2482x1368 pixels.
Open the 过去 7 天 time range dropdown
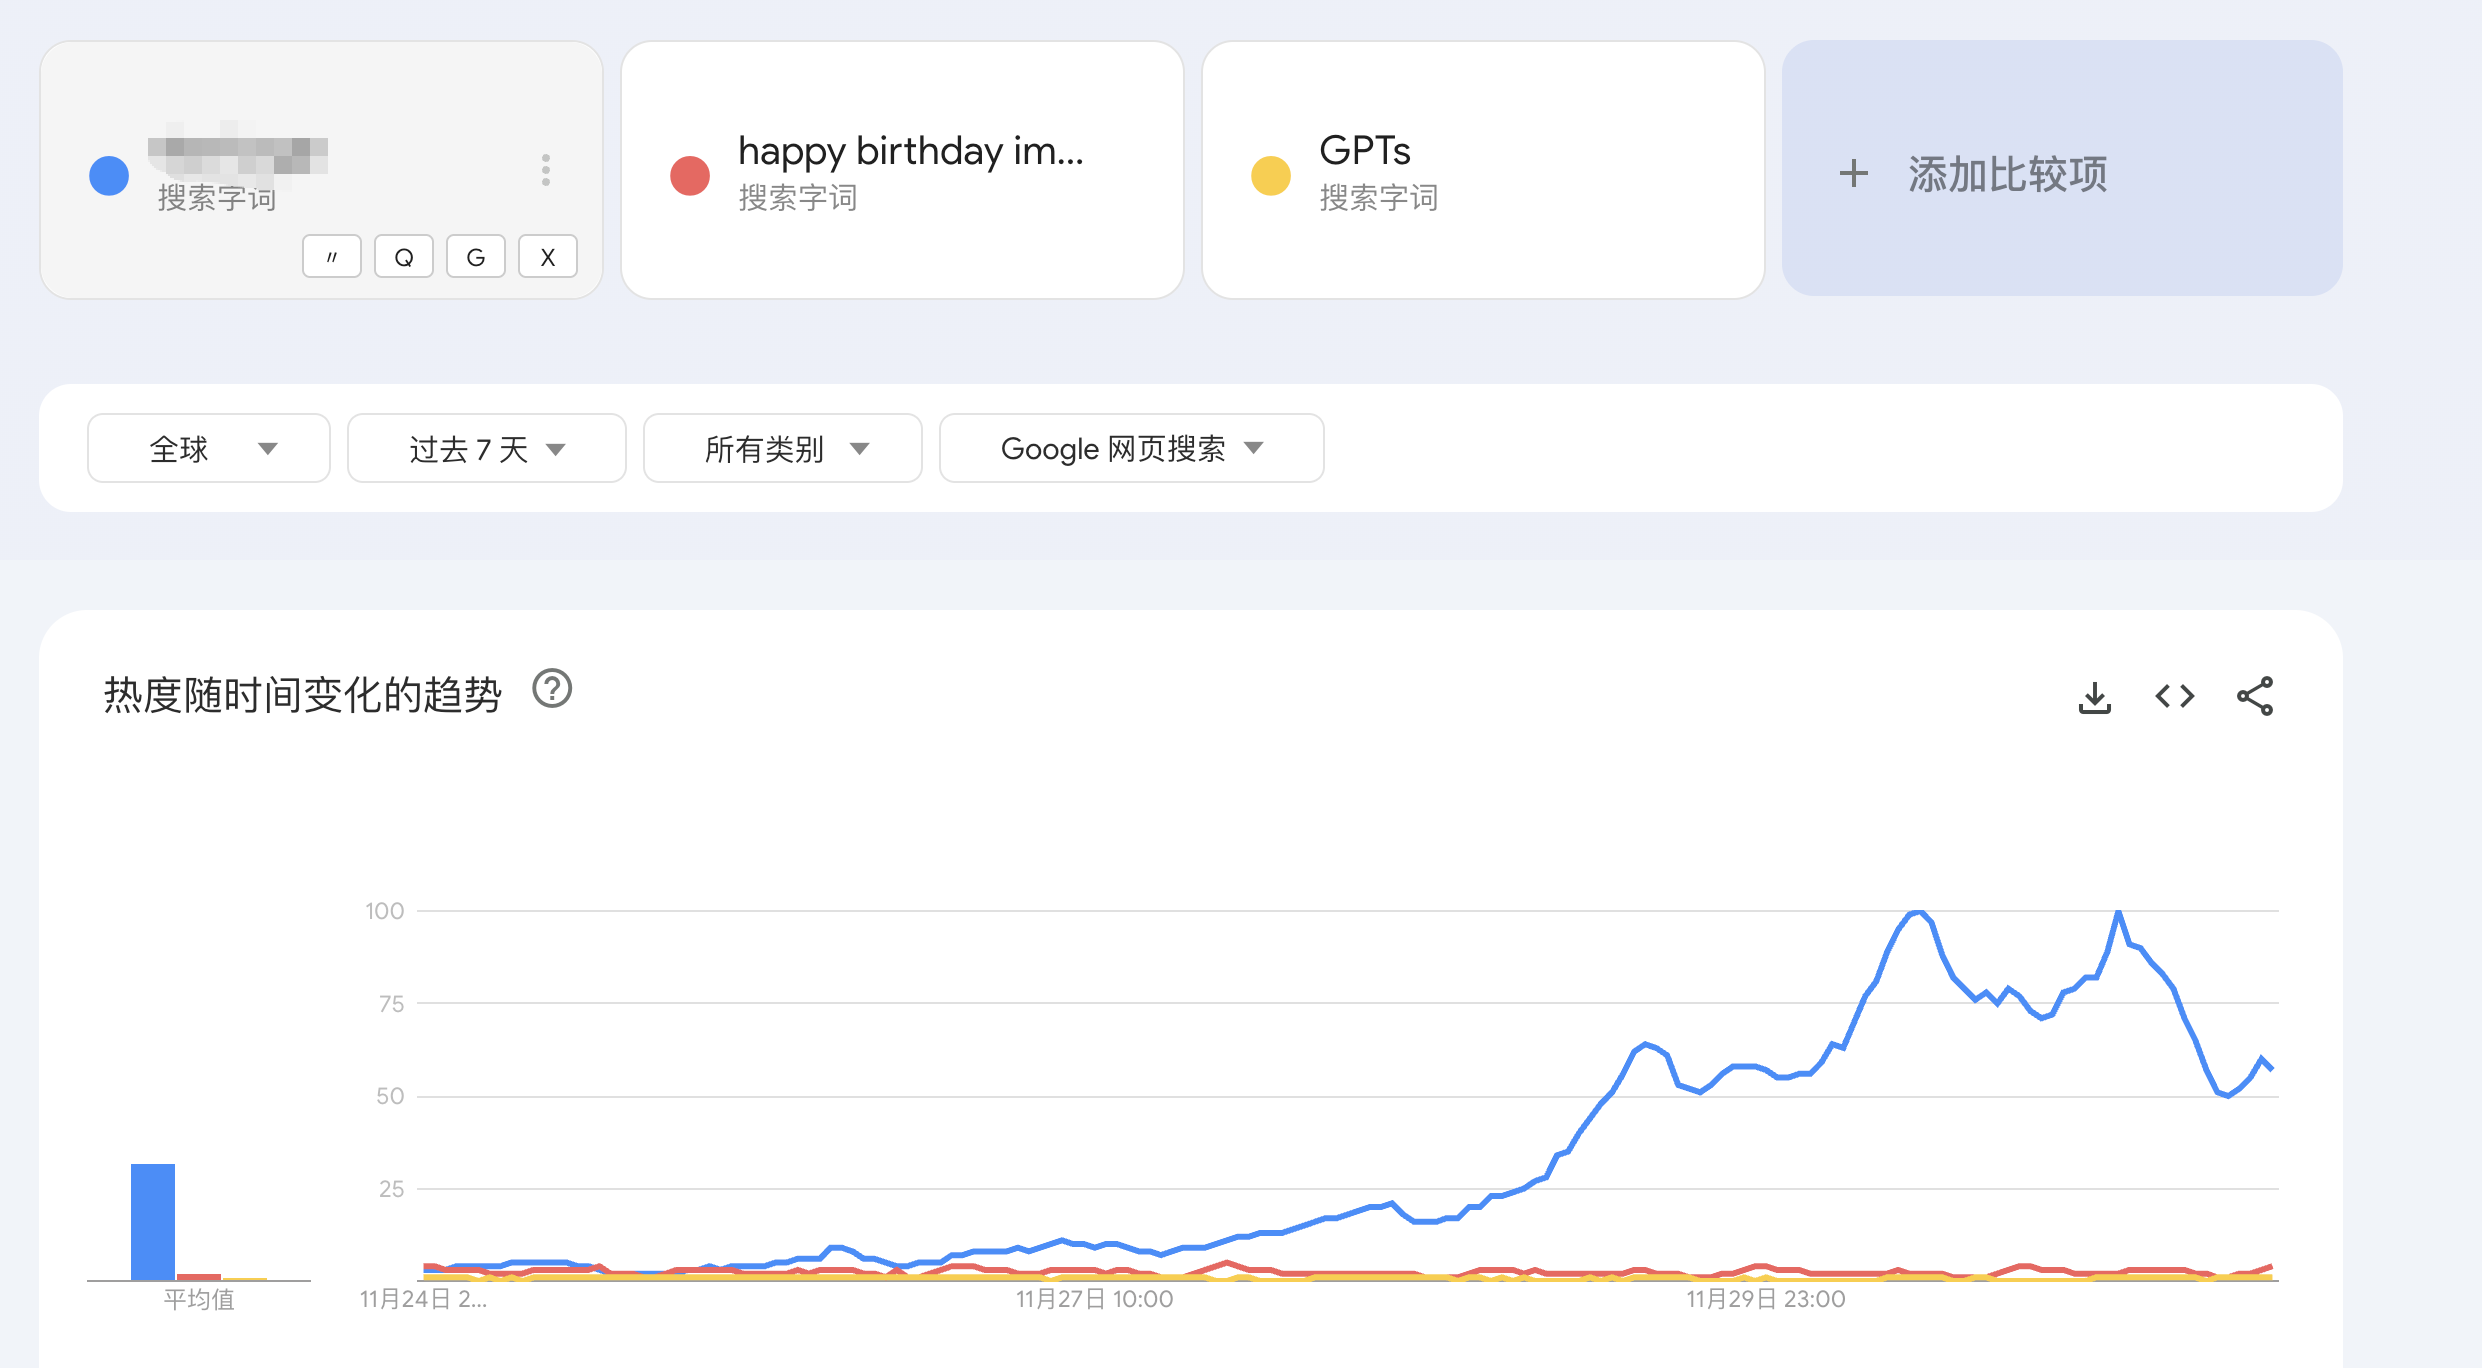(x=486, y=449)
